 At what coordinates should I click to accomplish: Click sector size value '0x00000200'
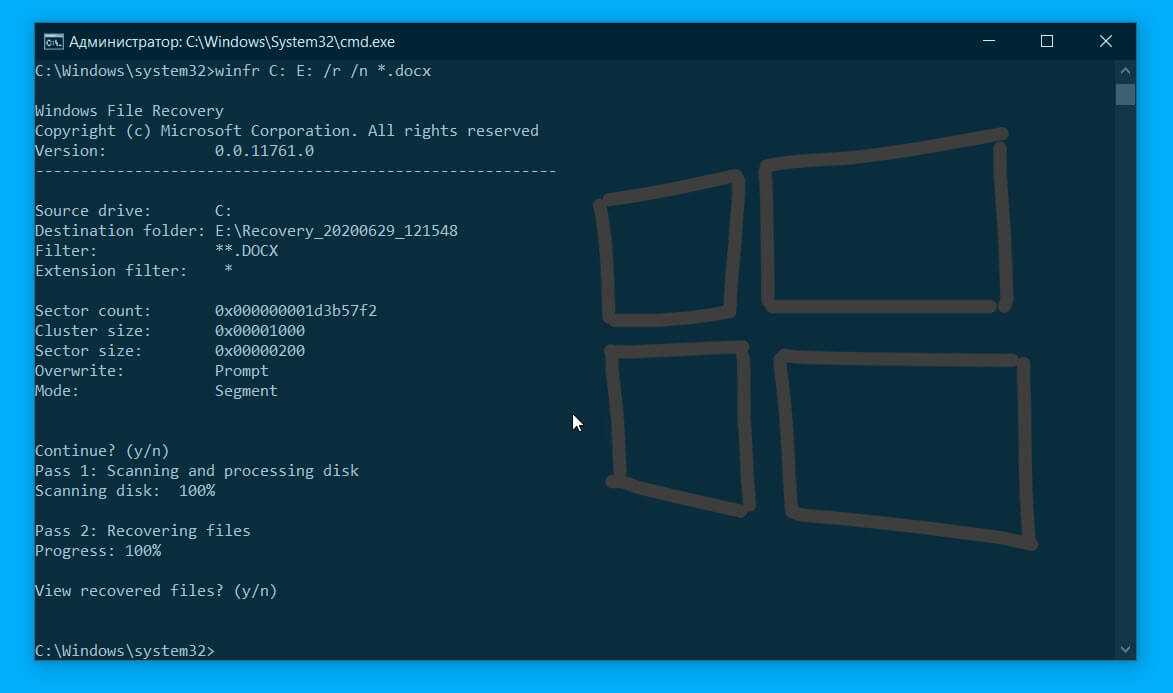tap(260, 351)
